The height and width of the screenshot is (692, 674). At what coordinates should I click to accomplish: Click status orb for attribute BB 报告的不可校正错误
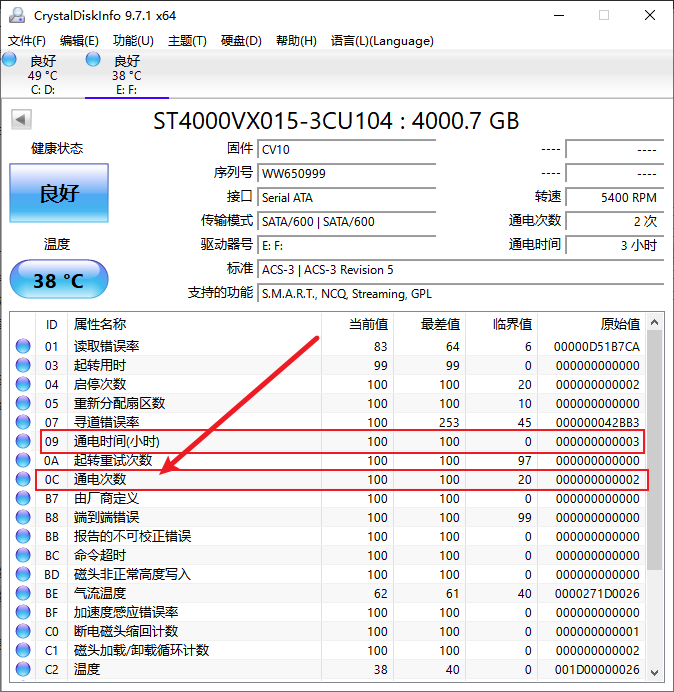[23, 536]
